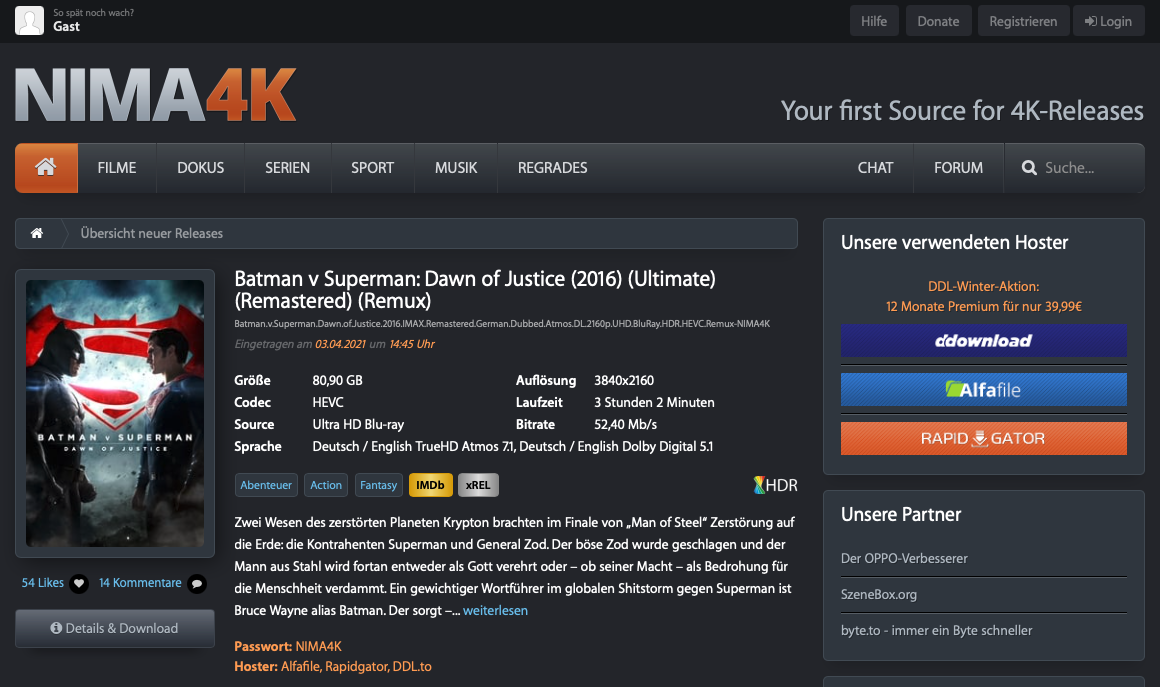
Task: Click the comment bubble icon
Action: pos(197,583)
